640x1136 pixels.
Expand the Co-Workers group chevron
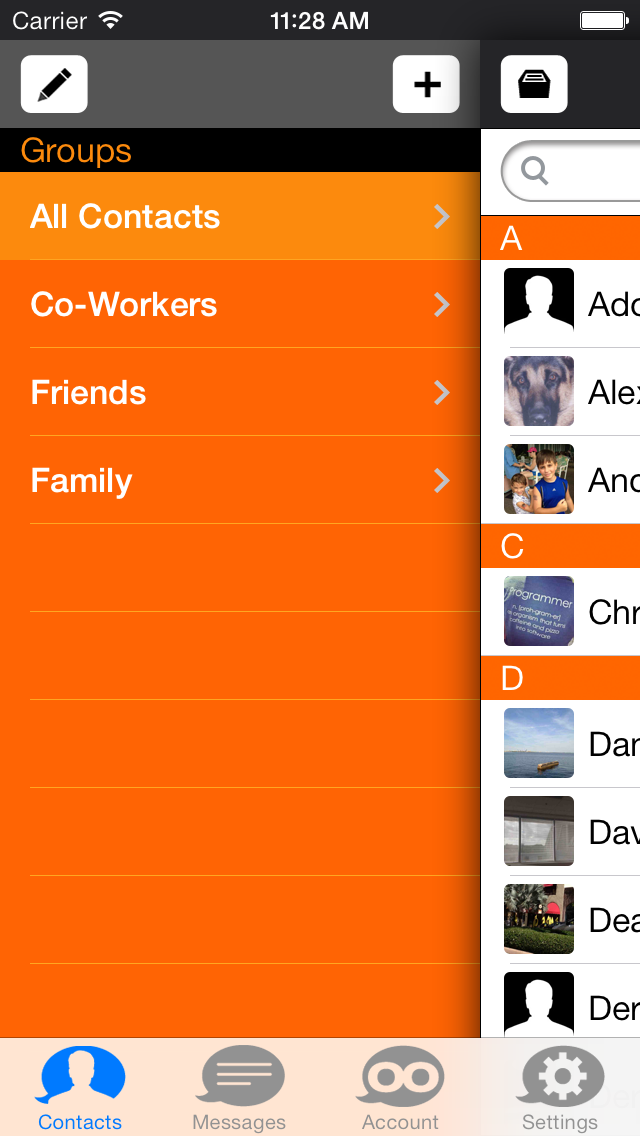(x=441, y=305)
